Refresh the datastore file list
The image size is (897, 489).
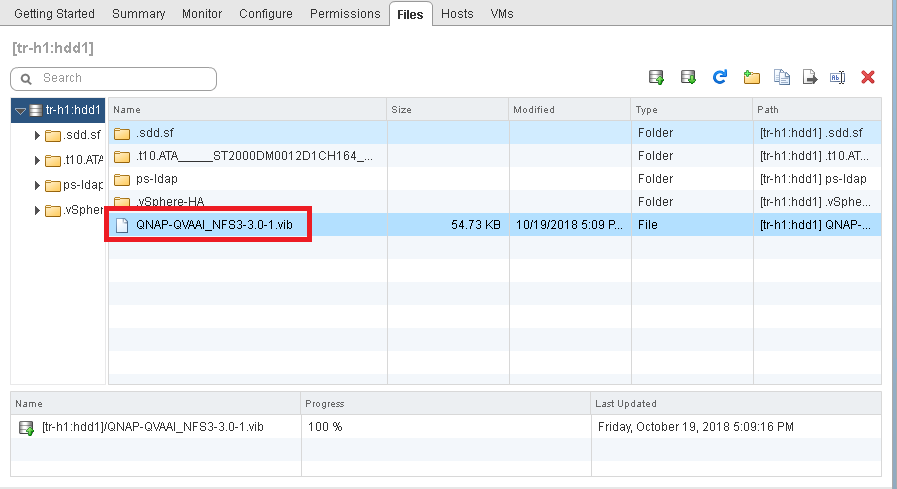(719, 77)
